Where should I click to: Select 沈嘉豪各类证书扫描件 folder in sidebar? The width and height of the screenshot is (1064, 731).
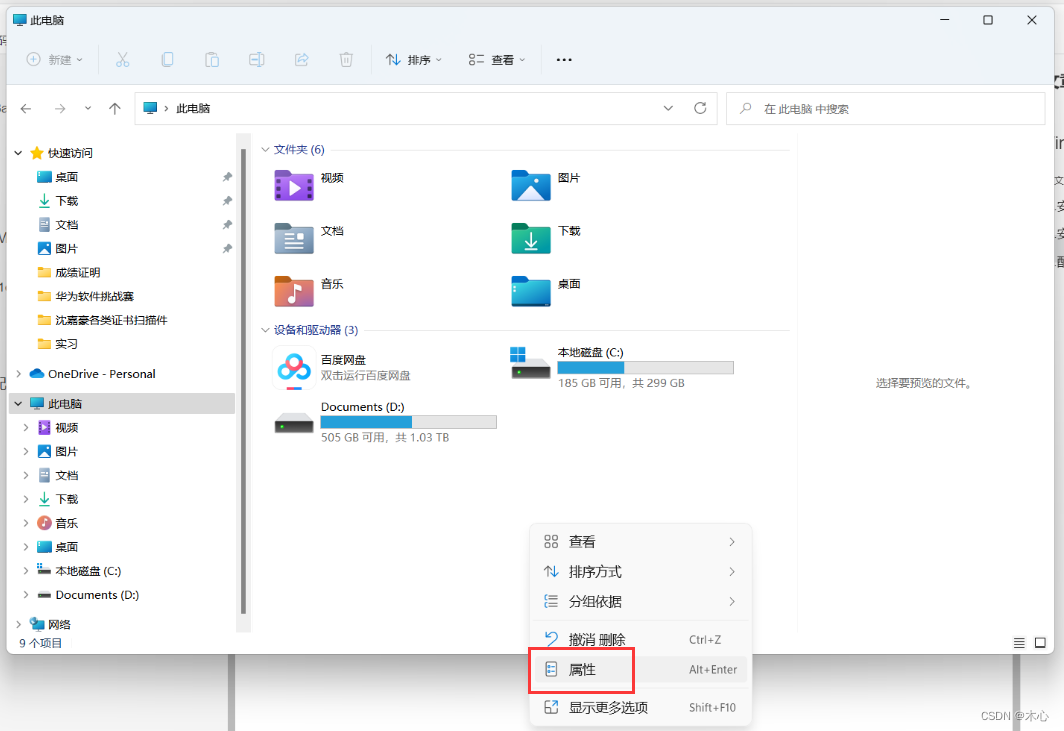(111, 320)
